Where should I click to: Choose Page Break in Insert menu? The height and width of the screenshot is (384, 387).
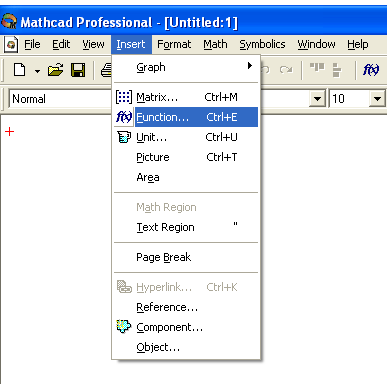coord(186,257)
